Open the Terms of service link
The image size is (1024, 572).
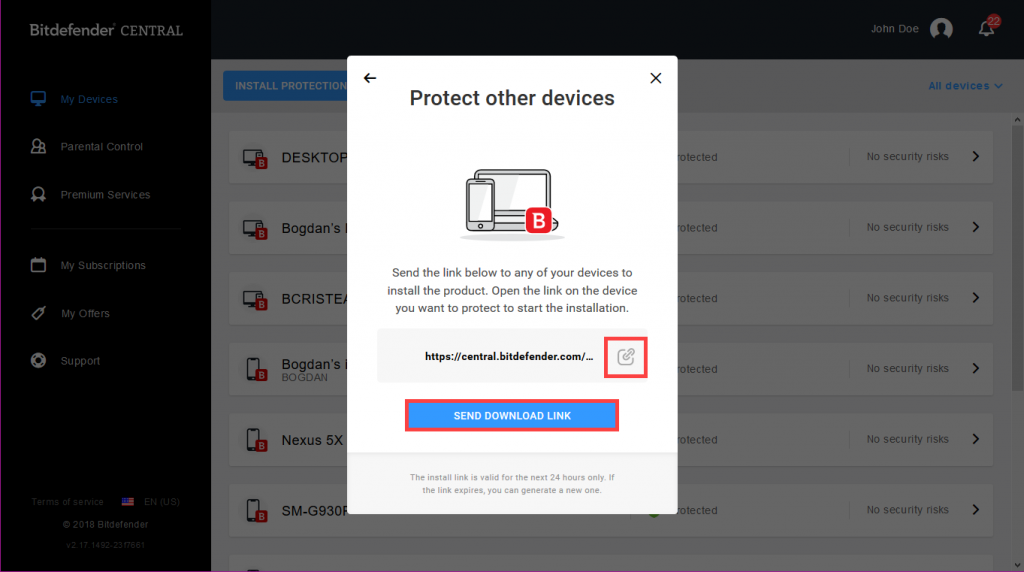coord(67,501)
